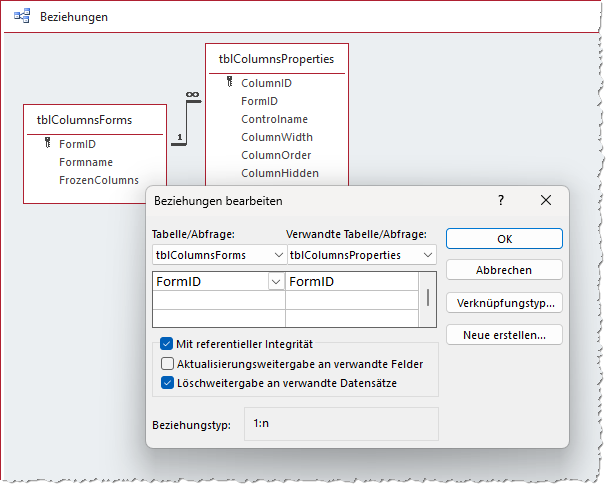Click primary key icon next to ColumnID
The image size is (608, 489).
click(x=229, y=83)
